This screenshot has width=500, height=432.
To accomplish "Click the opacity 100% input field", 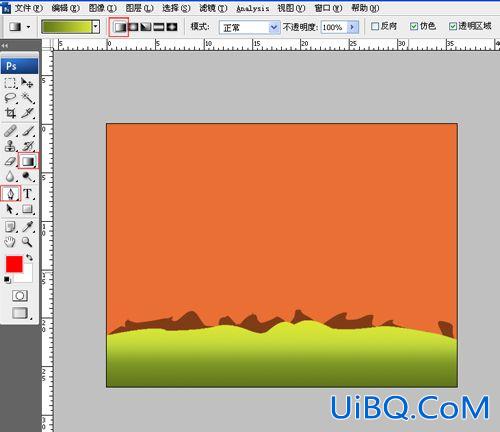I will (334, 27).
